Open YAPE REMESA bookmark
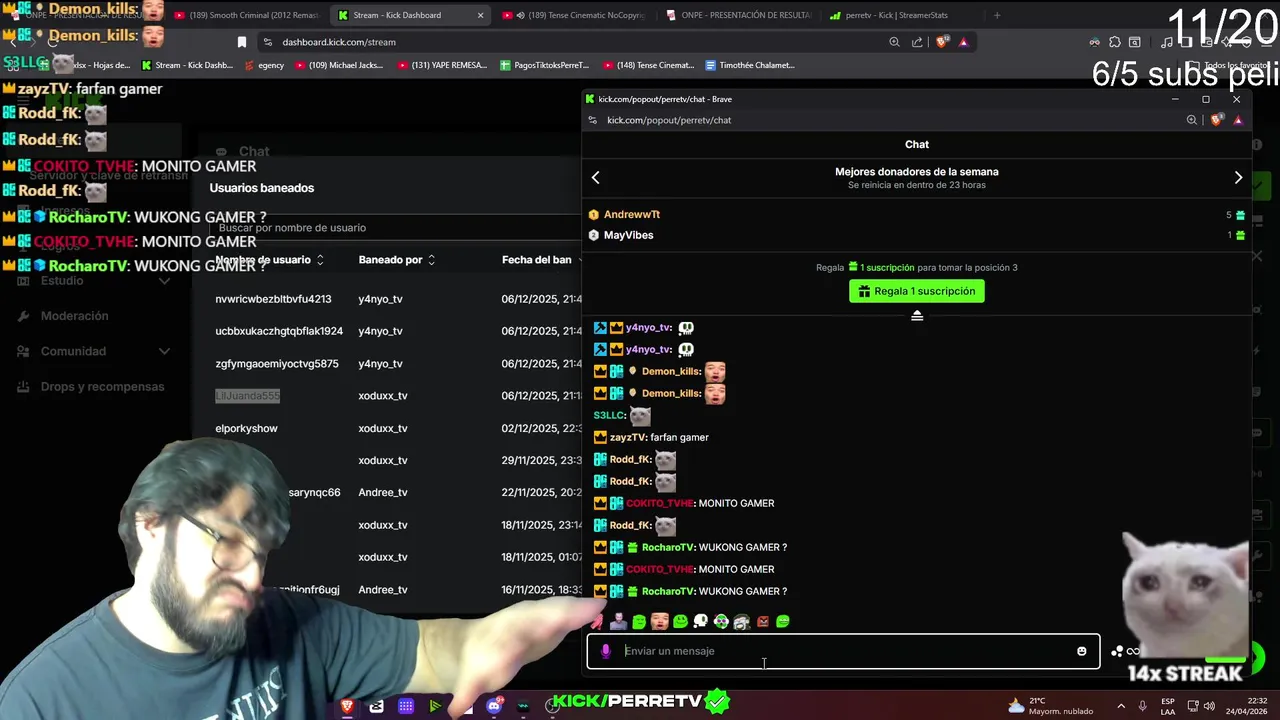This screenshot has width=1280, height=720. point(442,65)
